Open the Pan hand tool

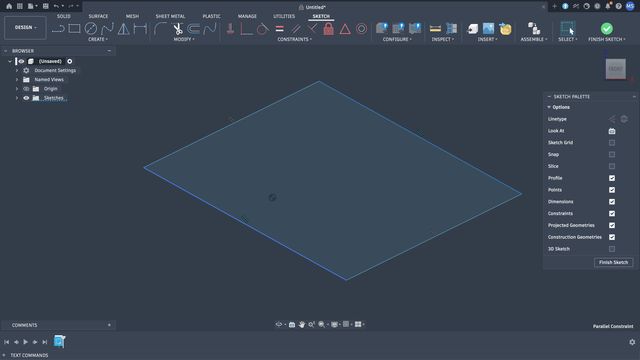click(302, 324)
